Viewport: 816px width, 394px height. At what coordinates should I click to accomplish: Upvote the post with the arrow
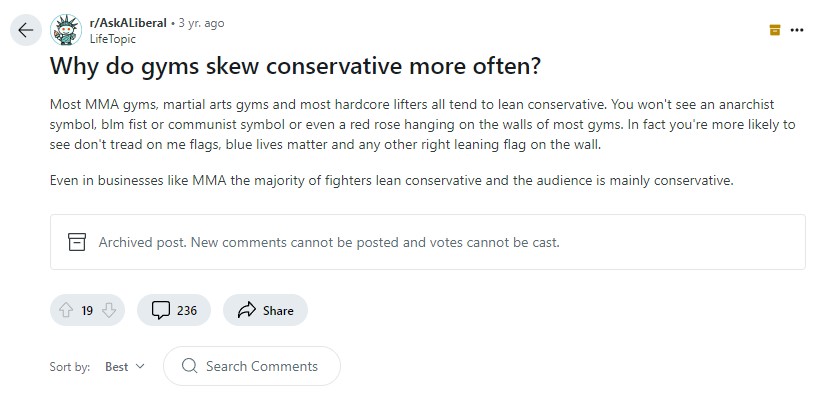pyautogui.click(x=66, y=311)
